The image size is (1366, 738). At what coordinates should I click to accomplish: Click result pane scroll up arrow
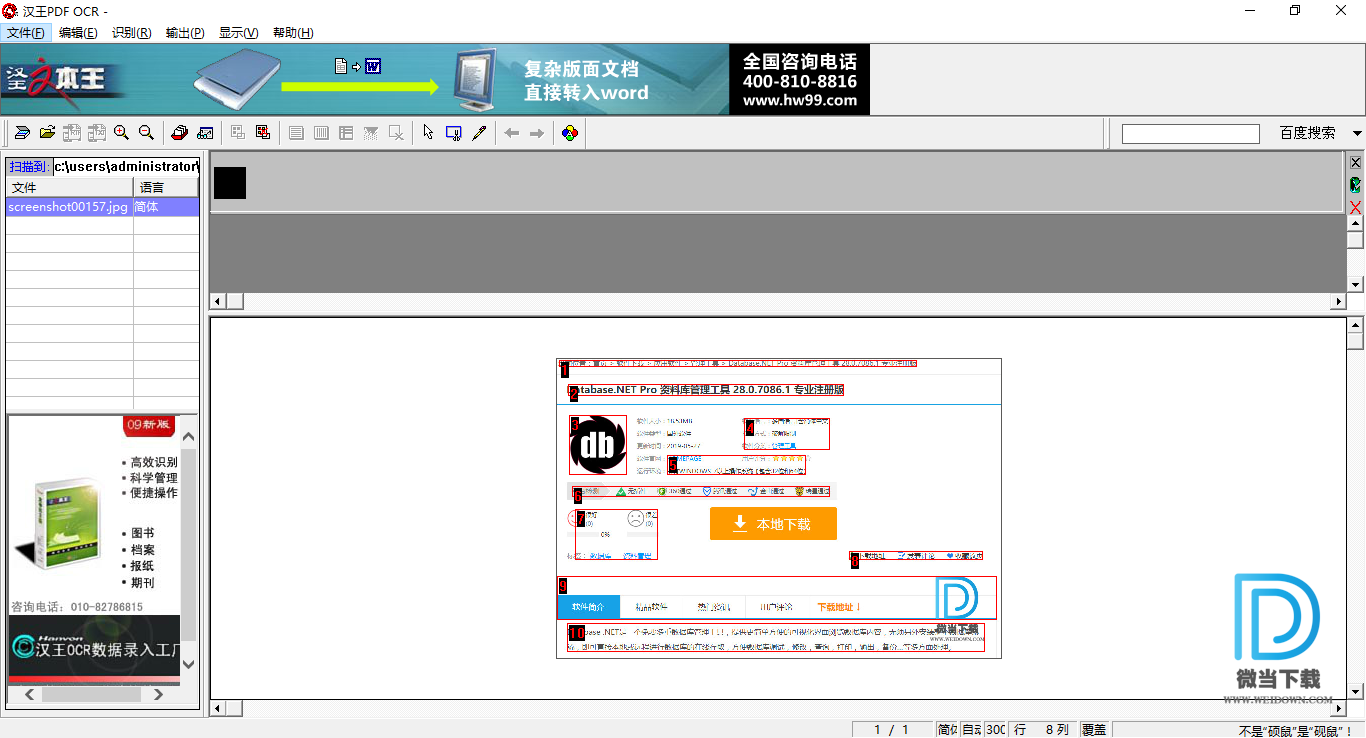tap(1356, 224)
